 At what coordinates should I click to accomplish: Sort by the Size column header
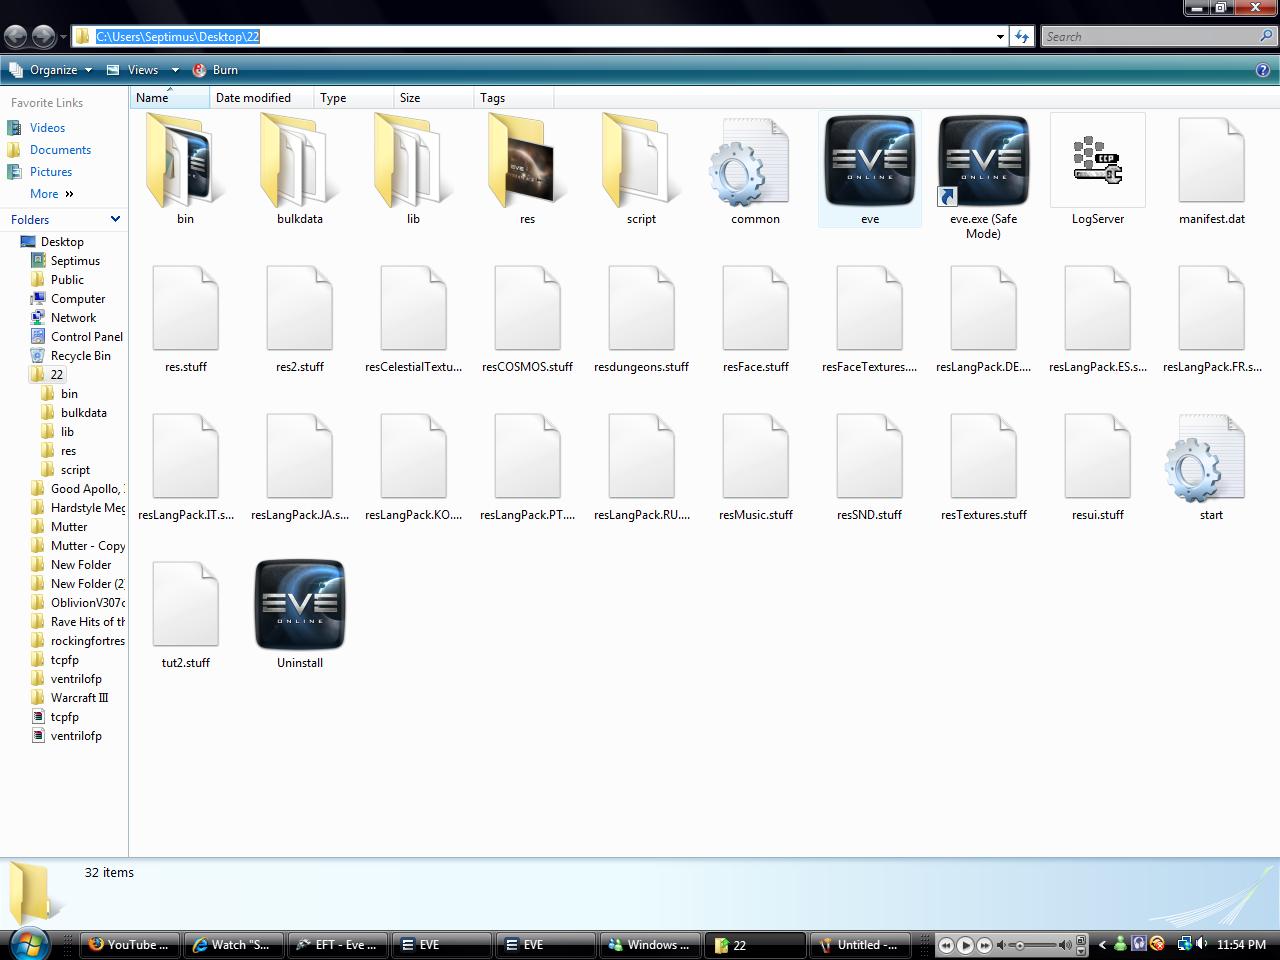click(x=434, y=98)
